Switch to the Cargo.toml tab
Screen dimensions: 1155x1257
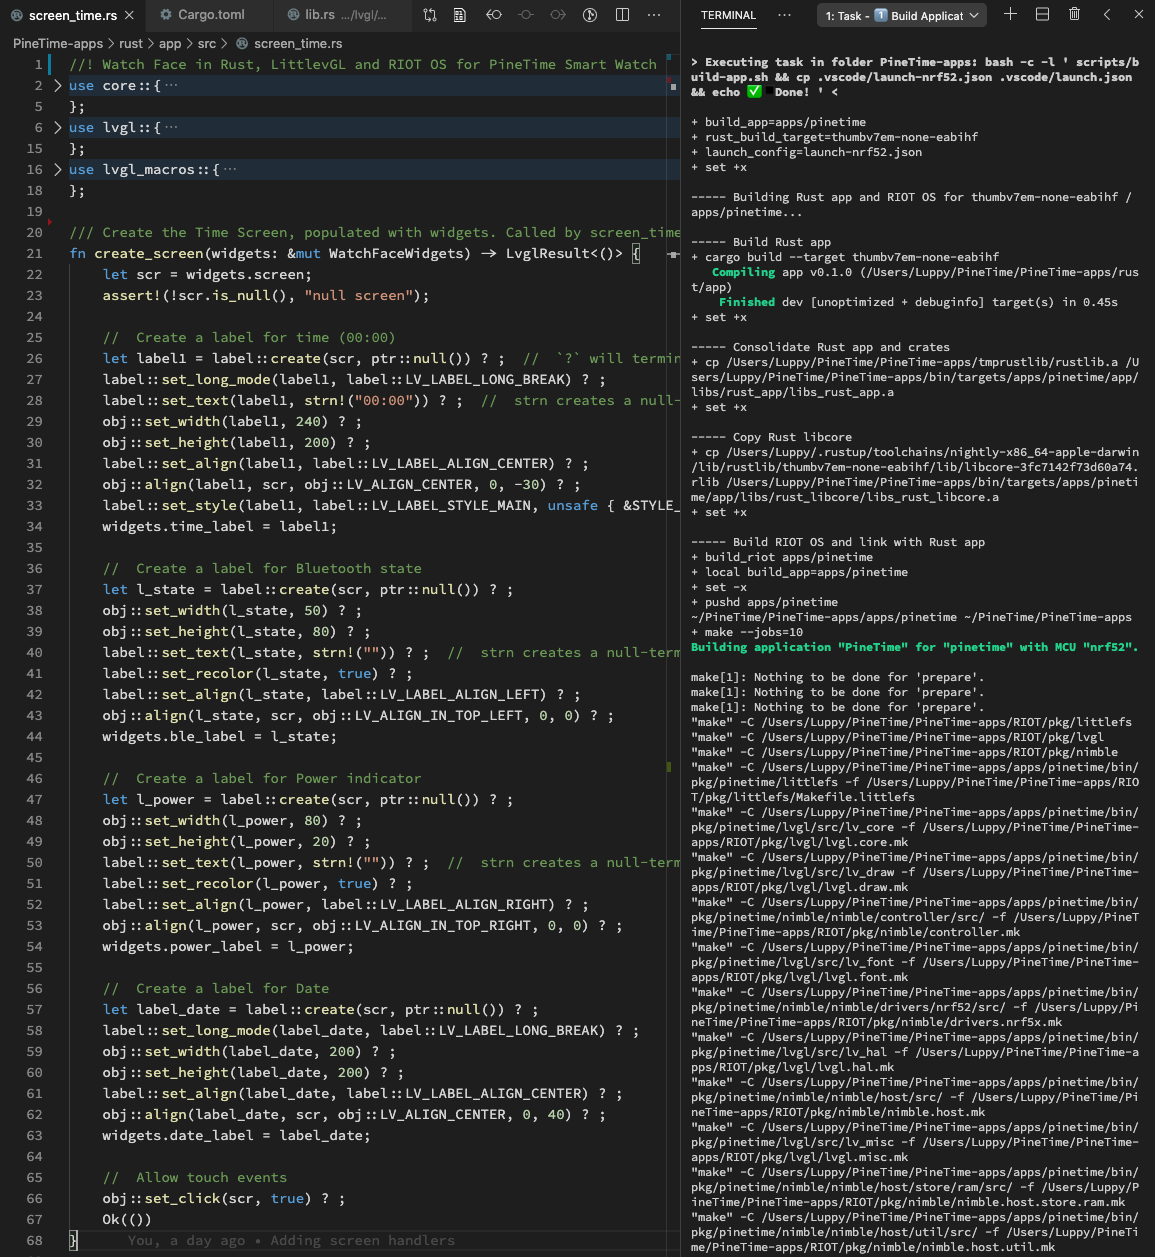(210, 15)
